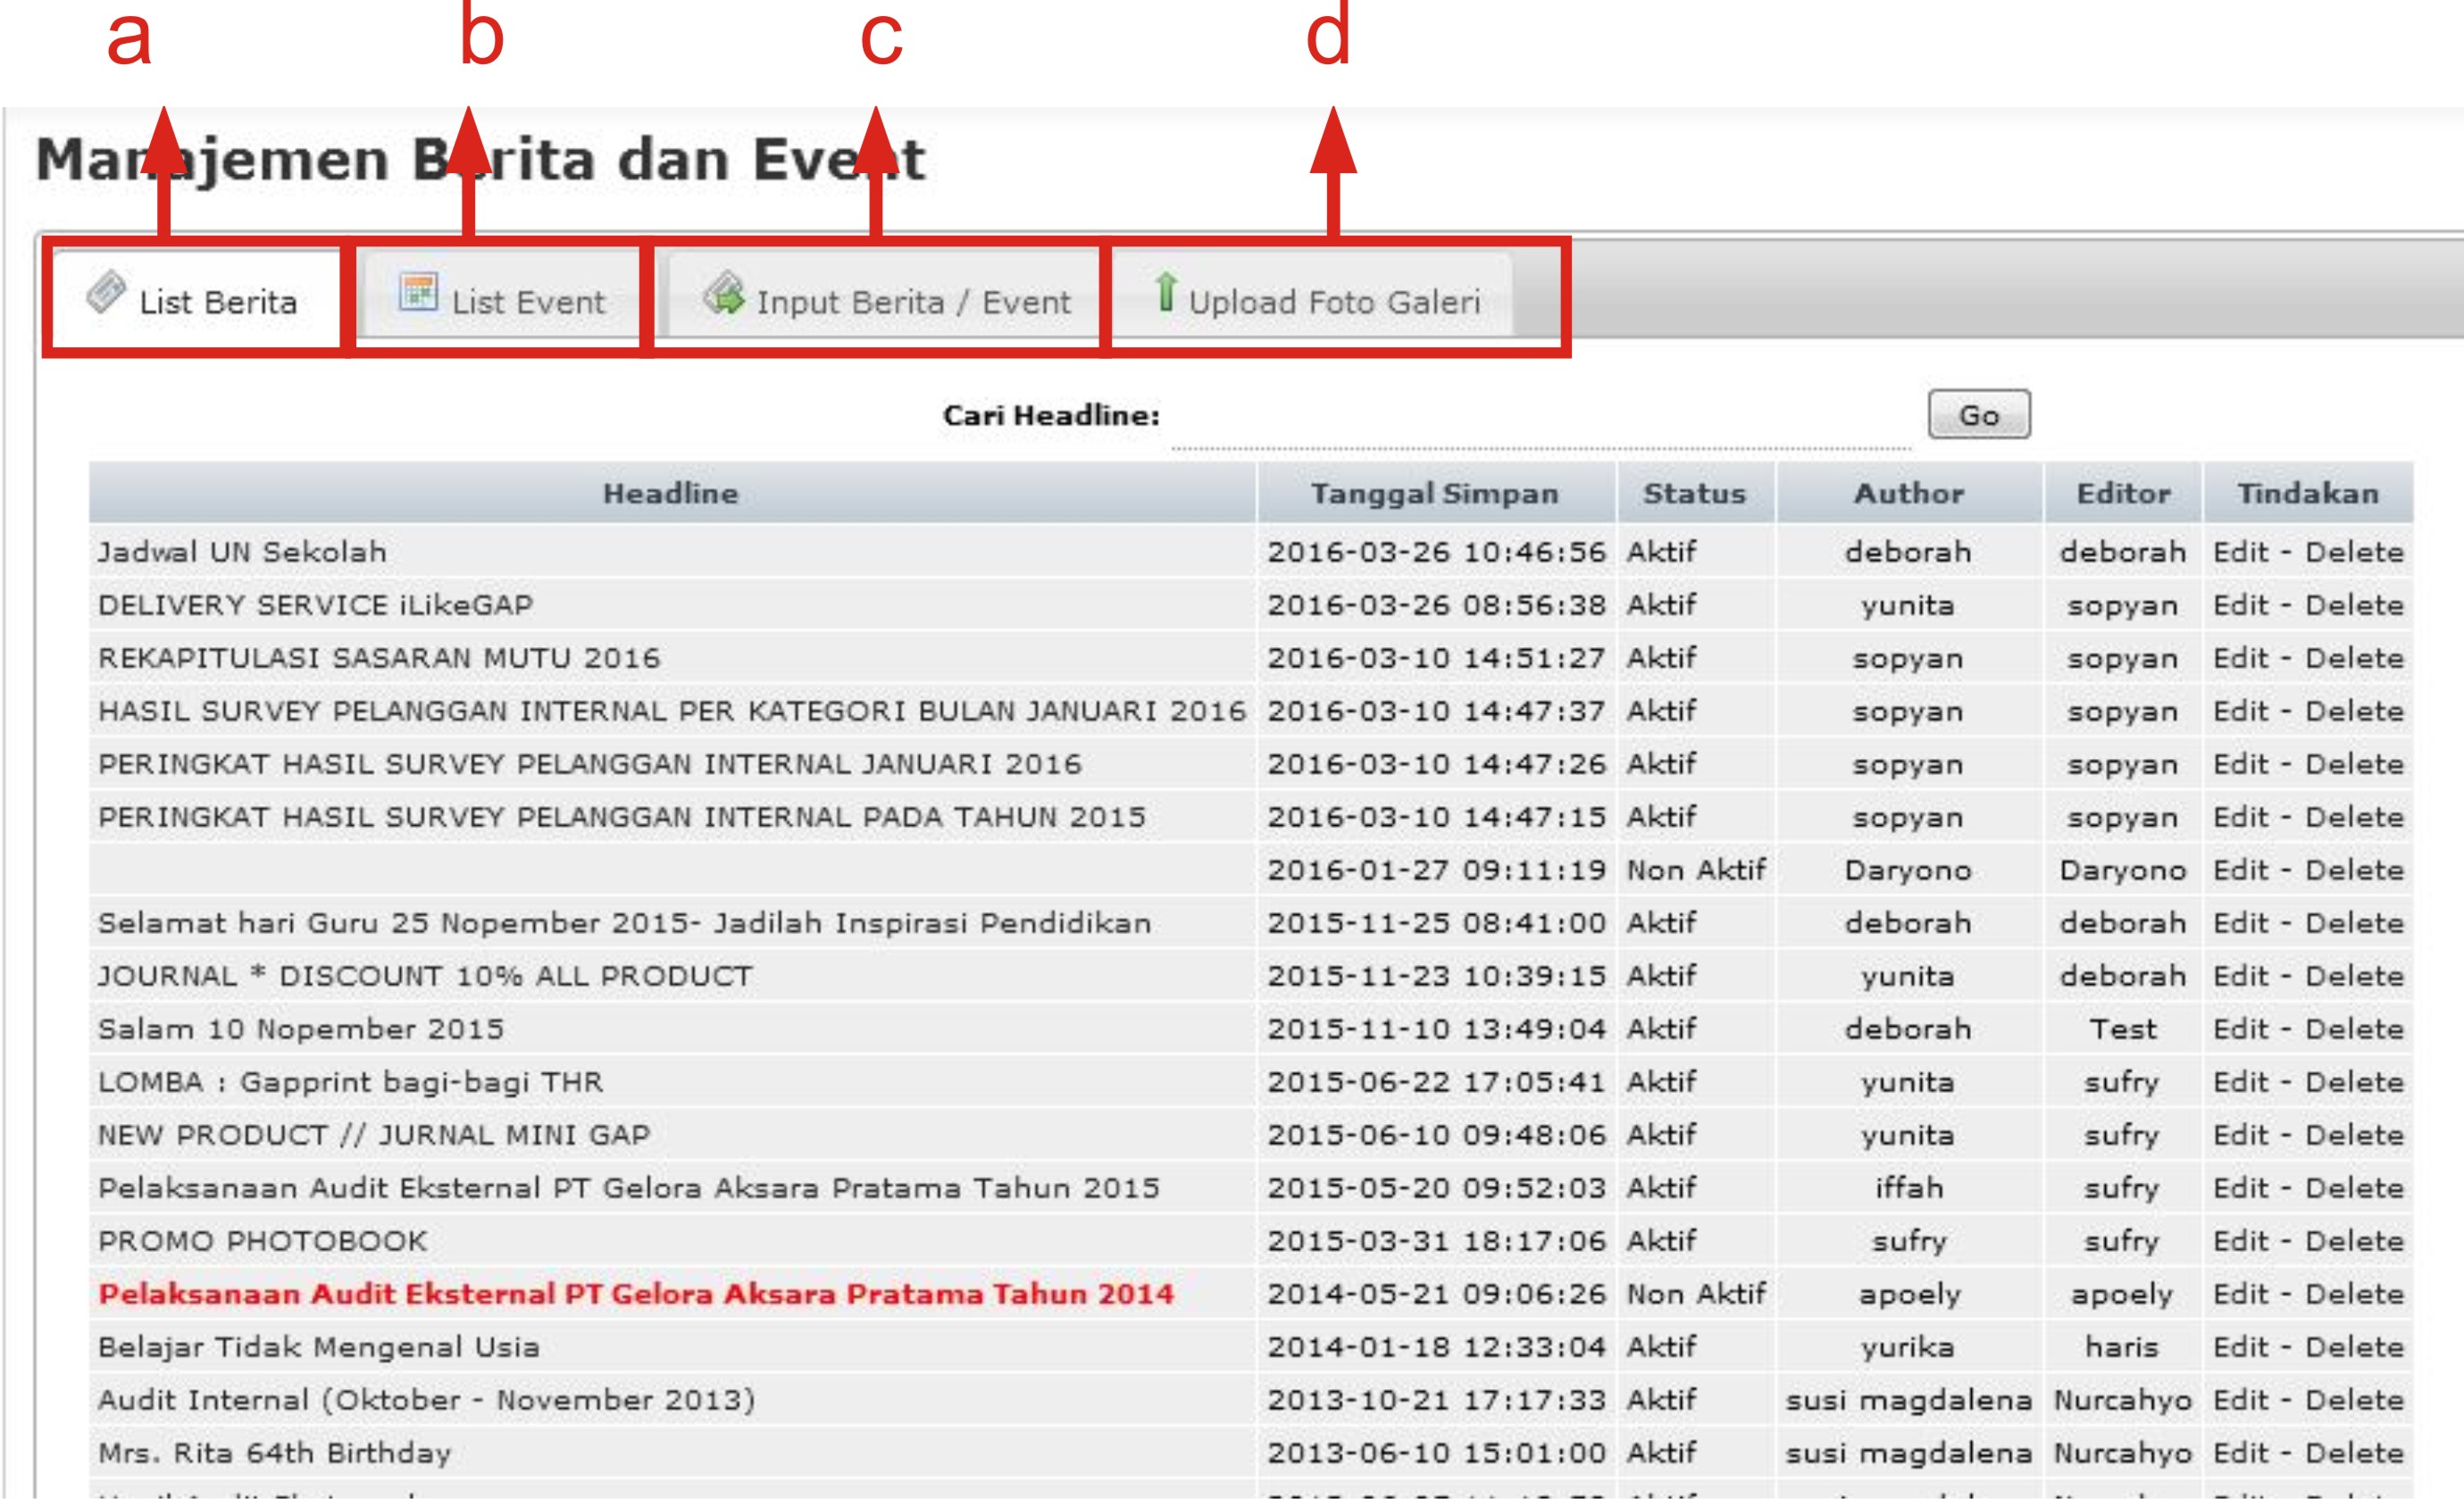Image resolution: width=2464 pixels, height=1499 pixels.
Task: Click the calendar icon on List Event tab
Action: coord(418,292)
